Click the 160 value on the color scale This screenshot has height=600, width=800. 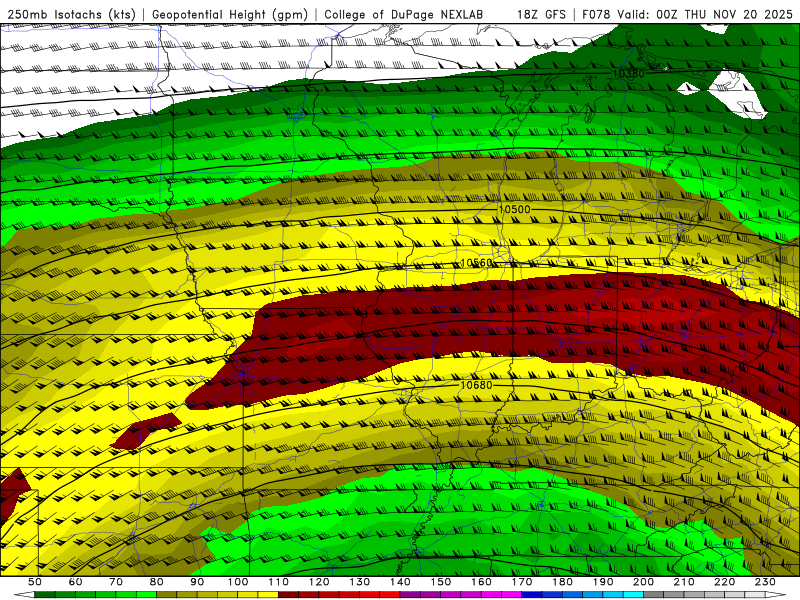[481, 582]
